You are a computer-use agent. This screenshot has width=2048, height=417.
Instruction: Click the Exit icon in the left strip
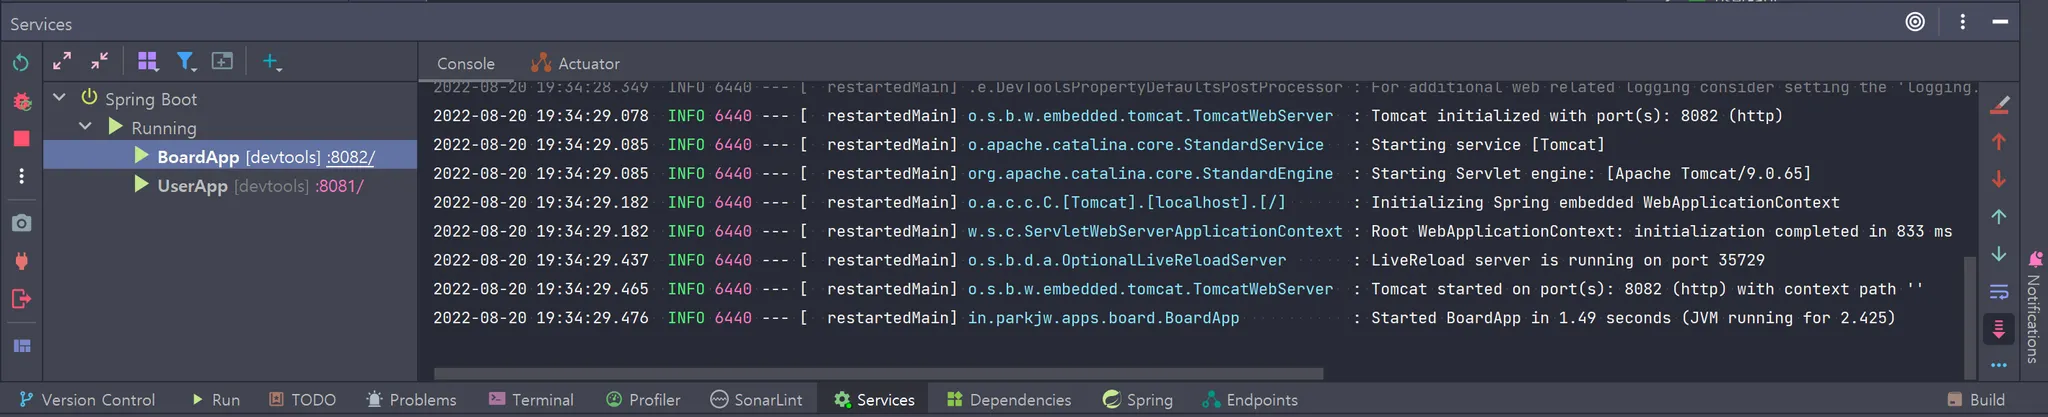point(21,299)
